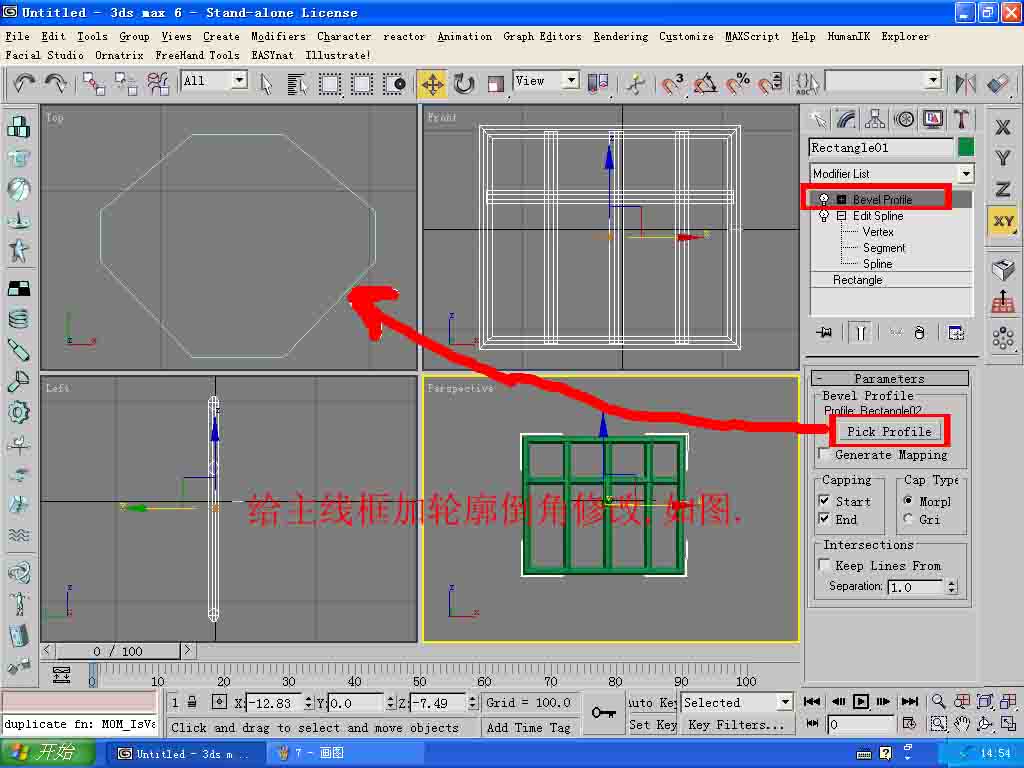Viewport: 1024px width, 768px height.
Task: Enable the Generate Mapping checkbox
Action: pos(825,455)
